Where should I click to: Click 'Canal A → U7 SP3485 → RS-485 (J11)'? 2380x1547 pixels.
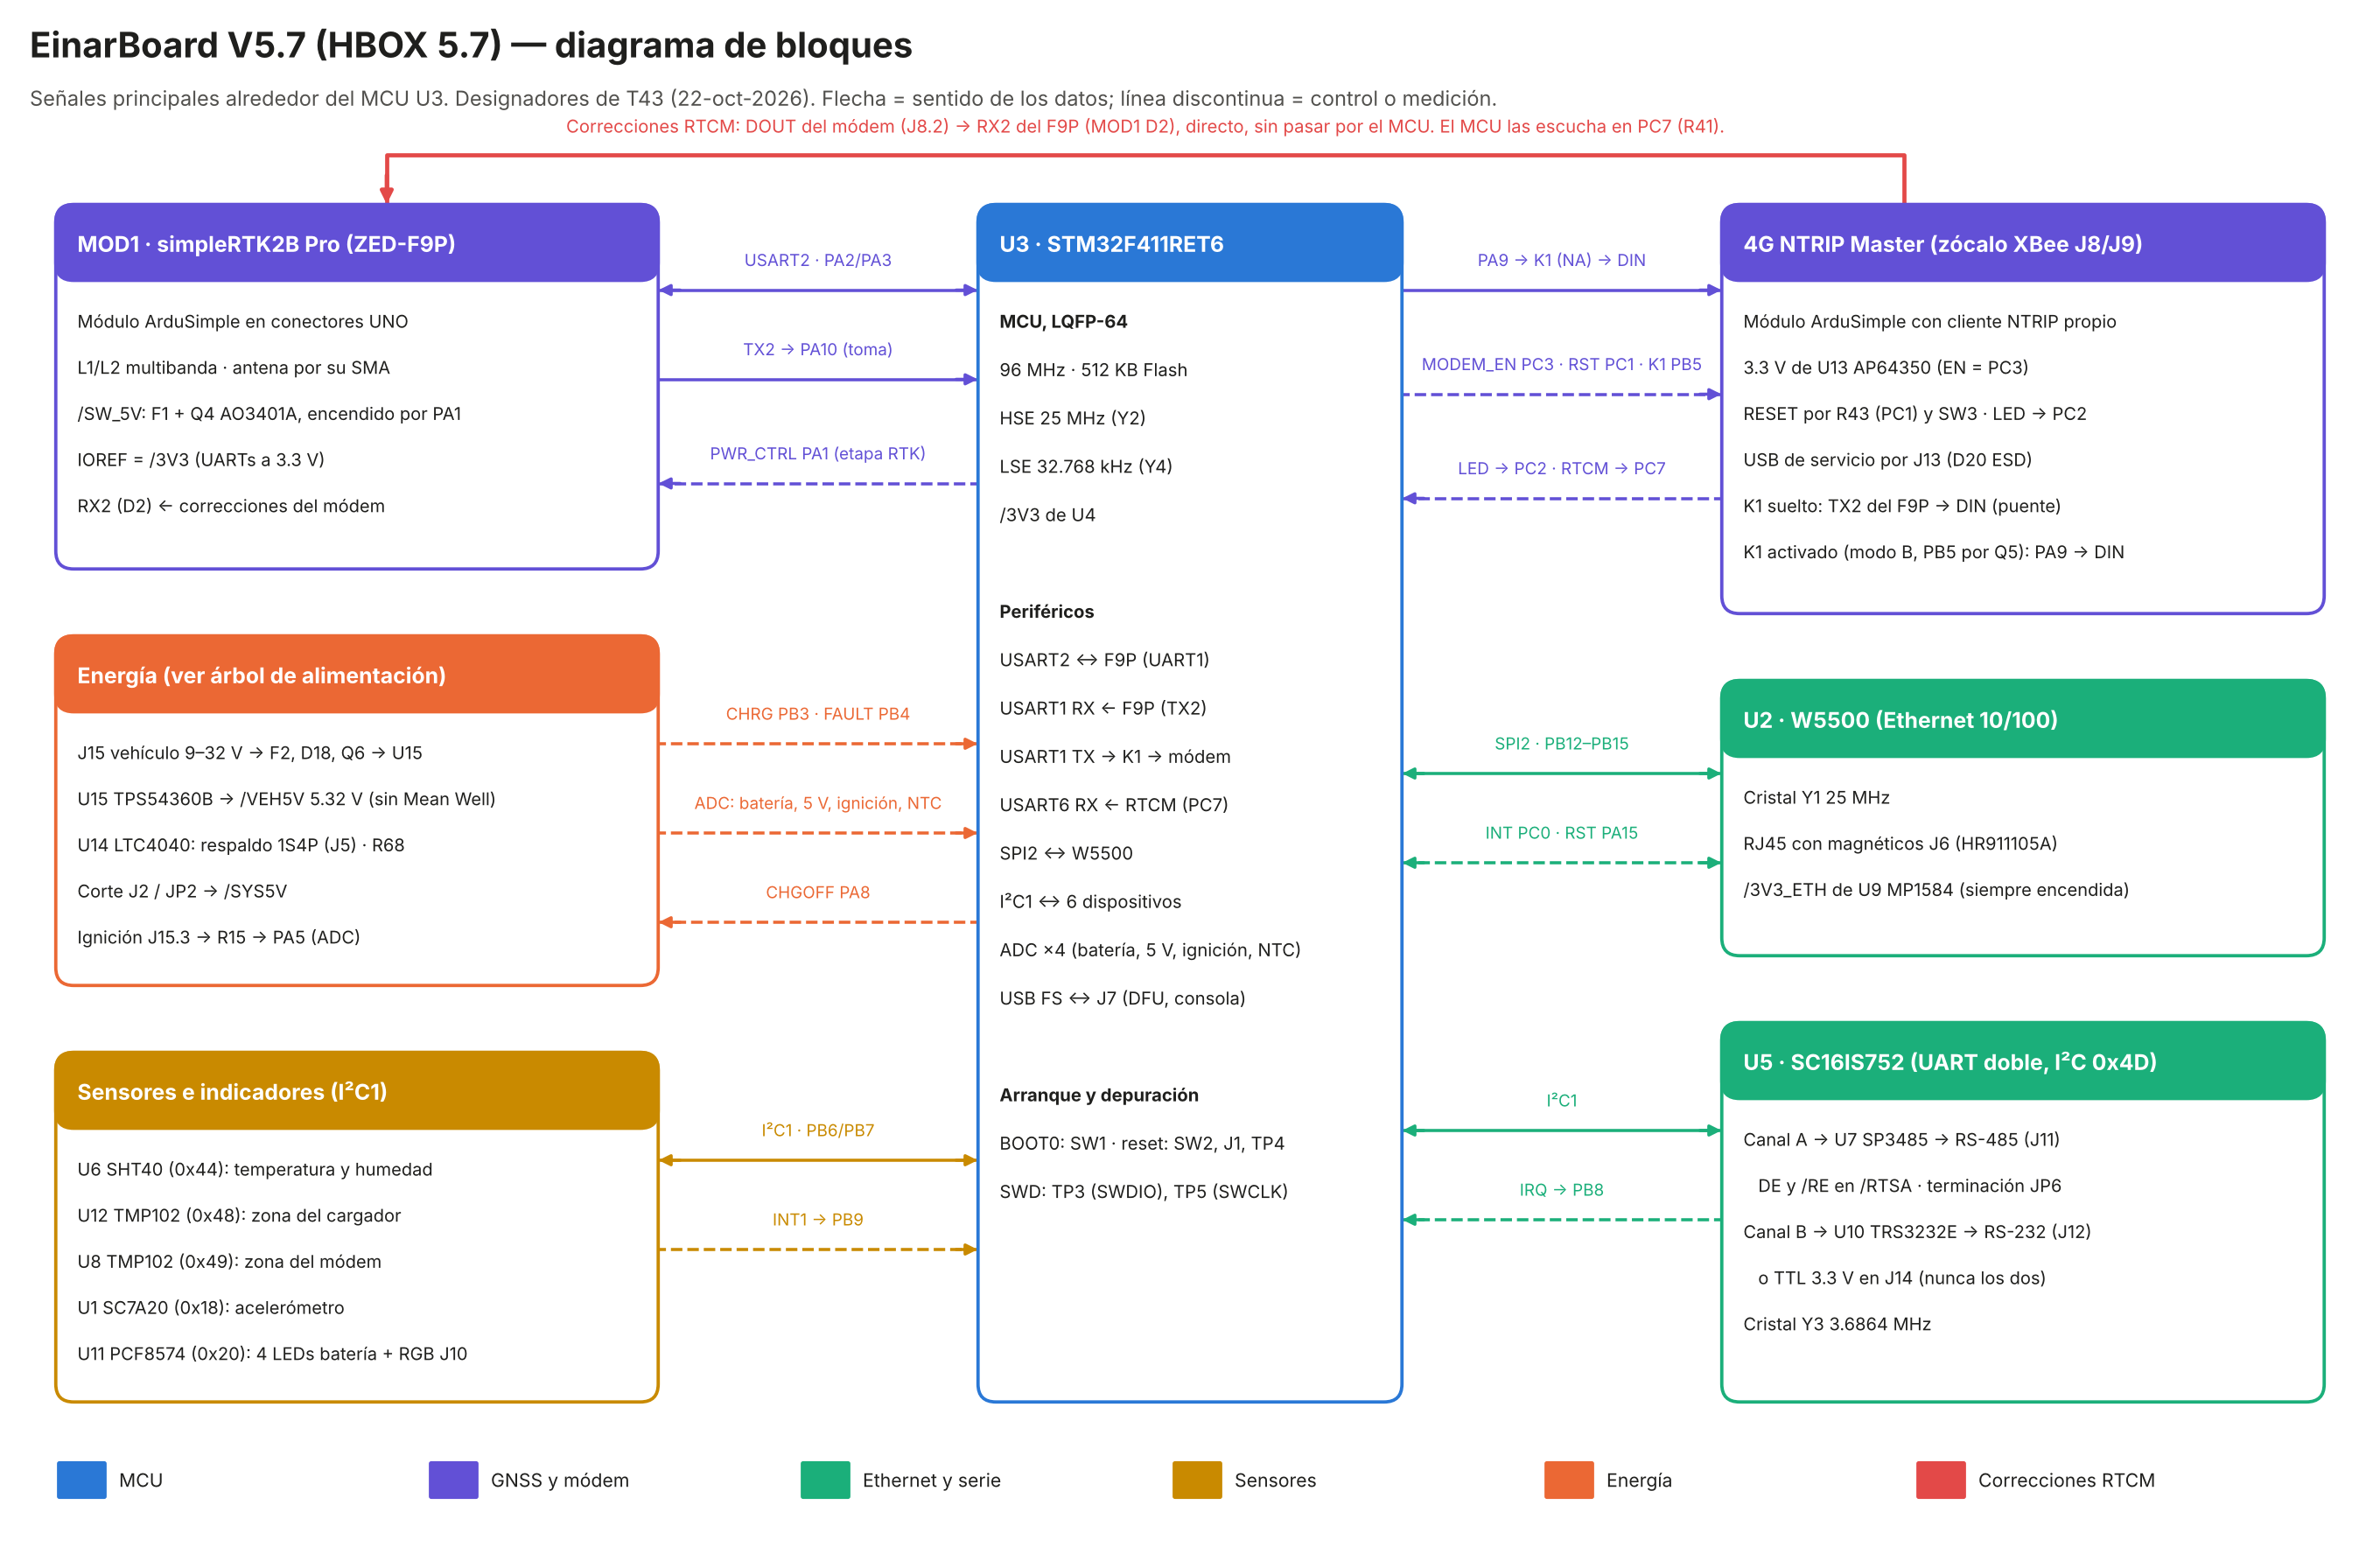pyautogui.click(x=1901, y=1139)
